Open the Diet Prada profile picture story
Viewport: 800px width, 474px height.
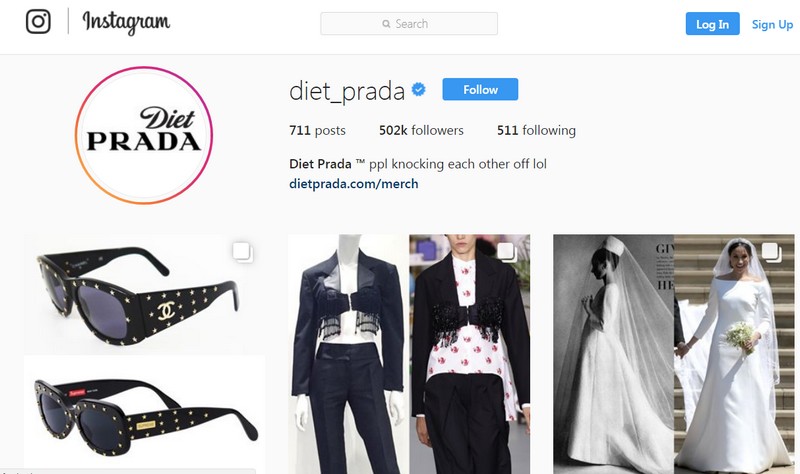(x=143, y=135)
